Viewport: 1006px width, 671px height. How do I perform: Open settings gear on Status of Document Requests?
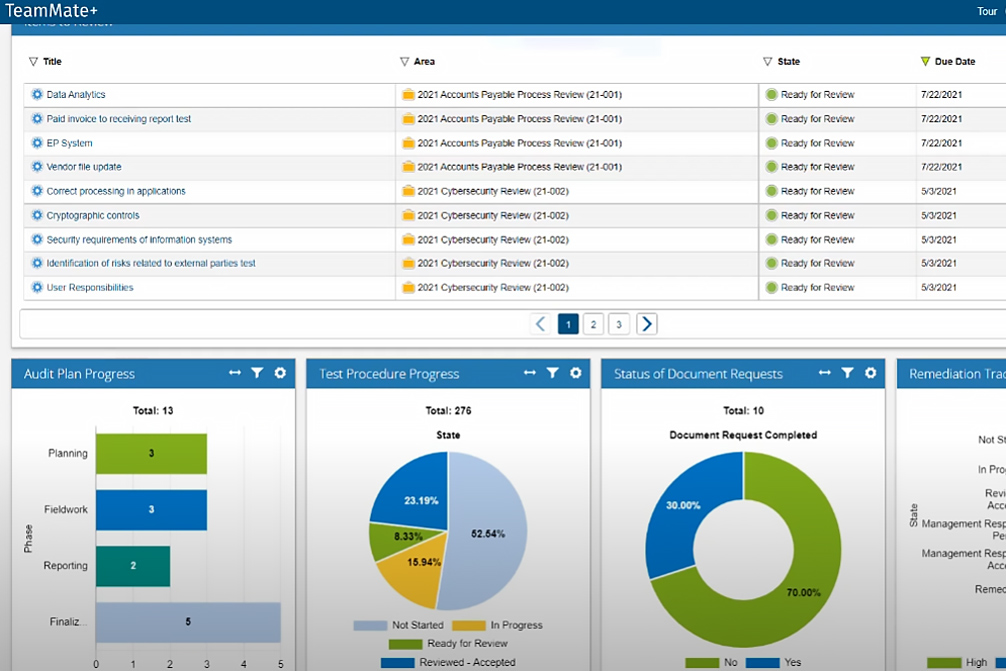(x=871, y=373)
